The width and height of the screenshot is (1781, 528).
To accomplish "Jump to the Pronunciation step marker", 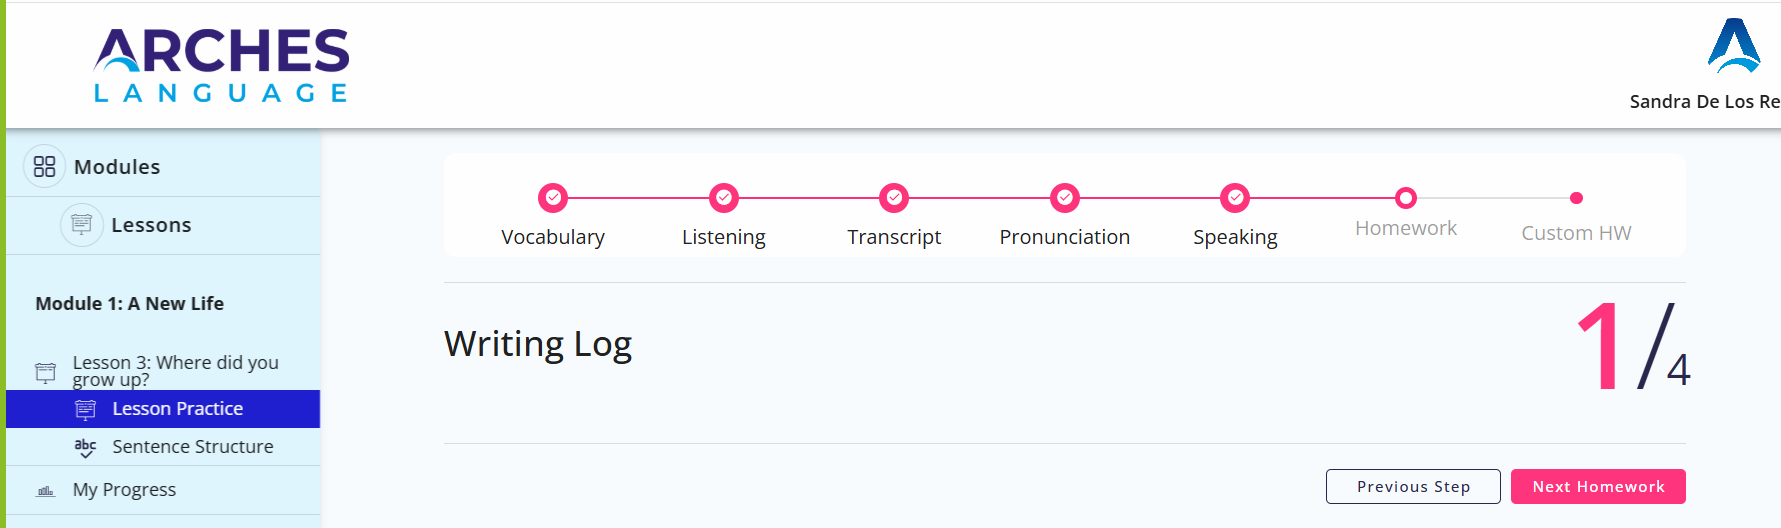I will point(1065,198).
